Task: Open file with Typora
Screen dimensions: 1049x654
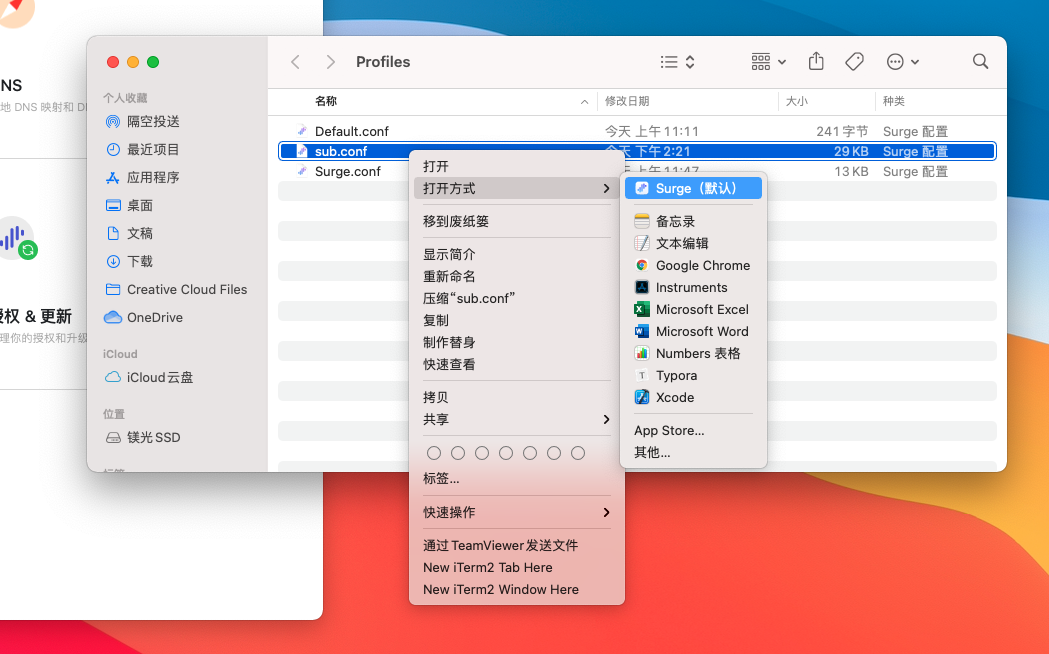Action: click(x=676, y=376)
